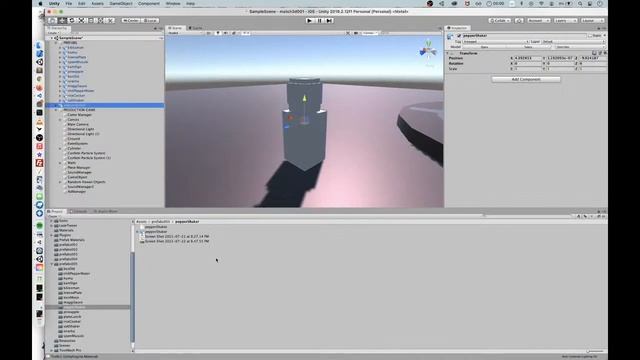Collapse the Transform component foldout
640x360 pixels.
coord(448,53)
